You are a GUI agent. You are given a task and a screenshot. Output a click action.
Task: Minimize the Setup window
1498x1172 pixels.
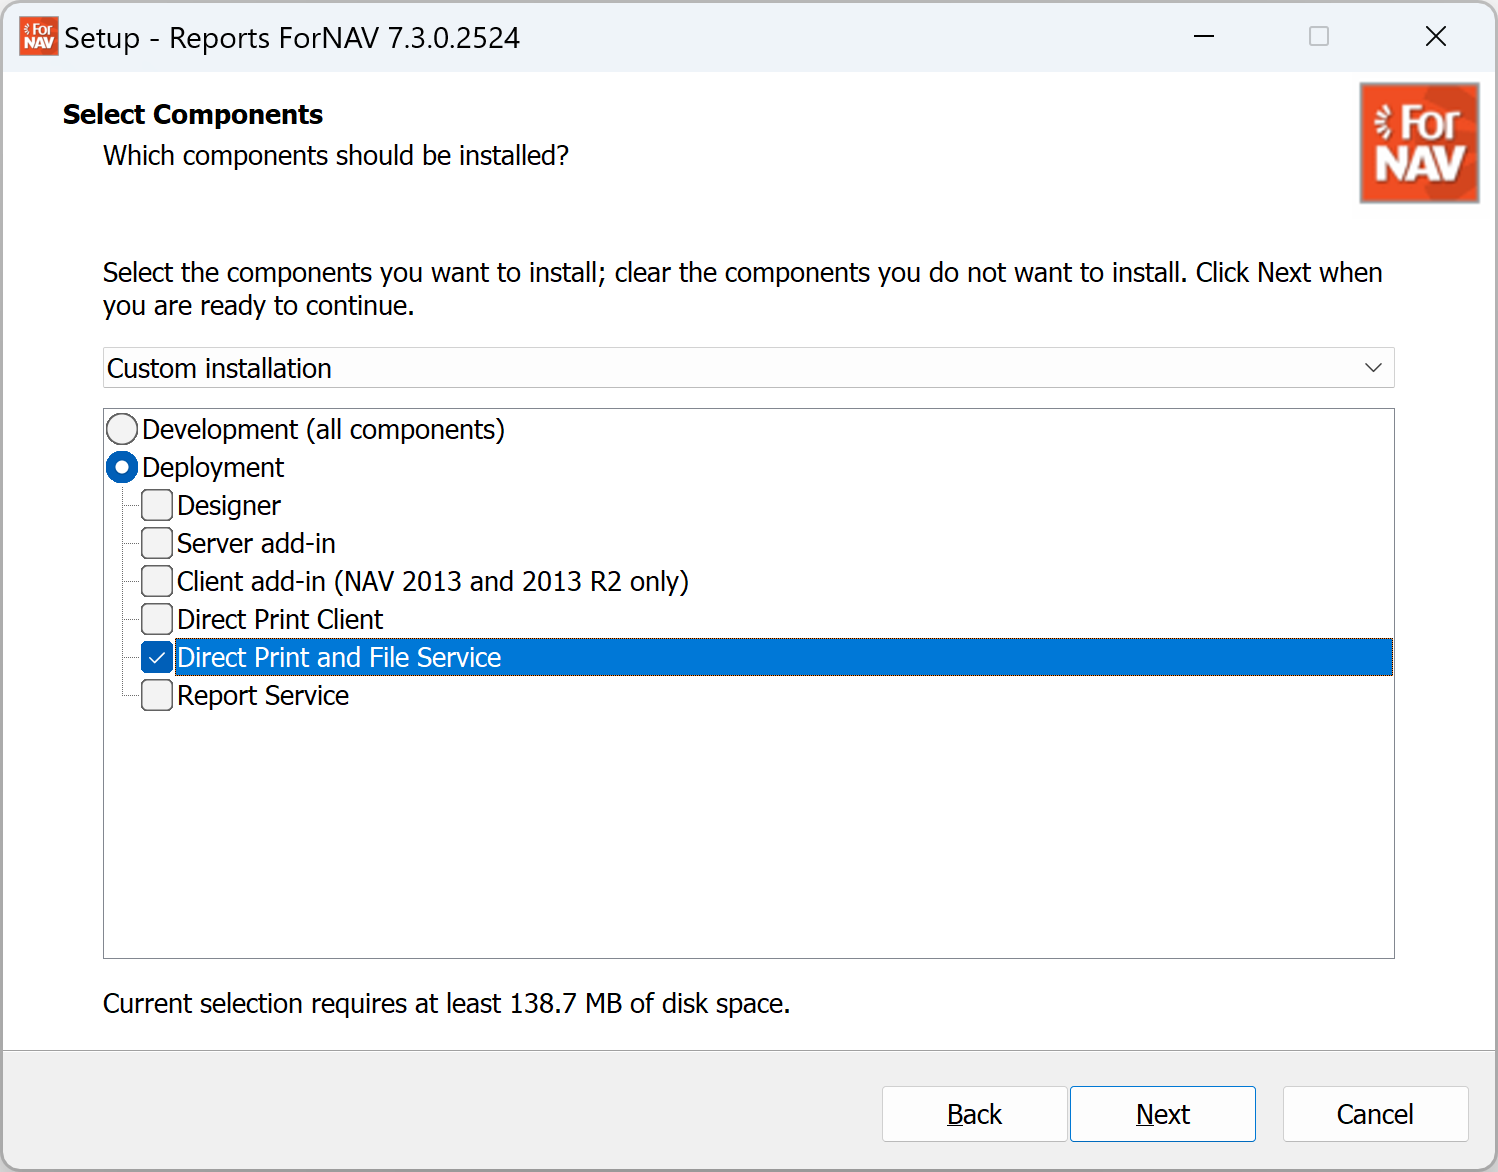pos(1204,37)
